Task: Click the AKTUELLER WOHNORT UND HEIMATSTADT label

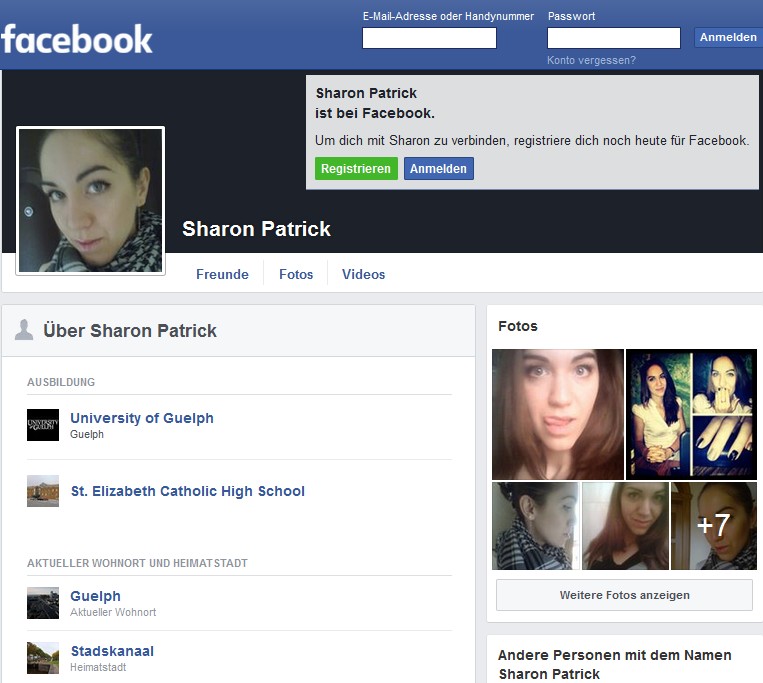Action: pyautogui.click(x=137, y=563)
